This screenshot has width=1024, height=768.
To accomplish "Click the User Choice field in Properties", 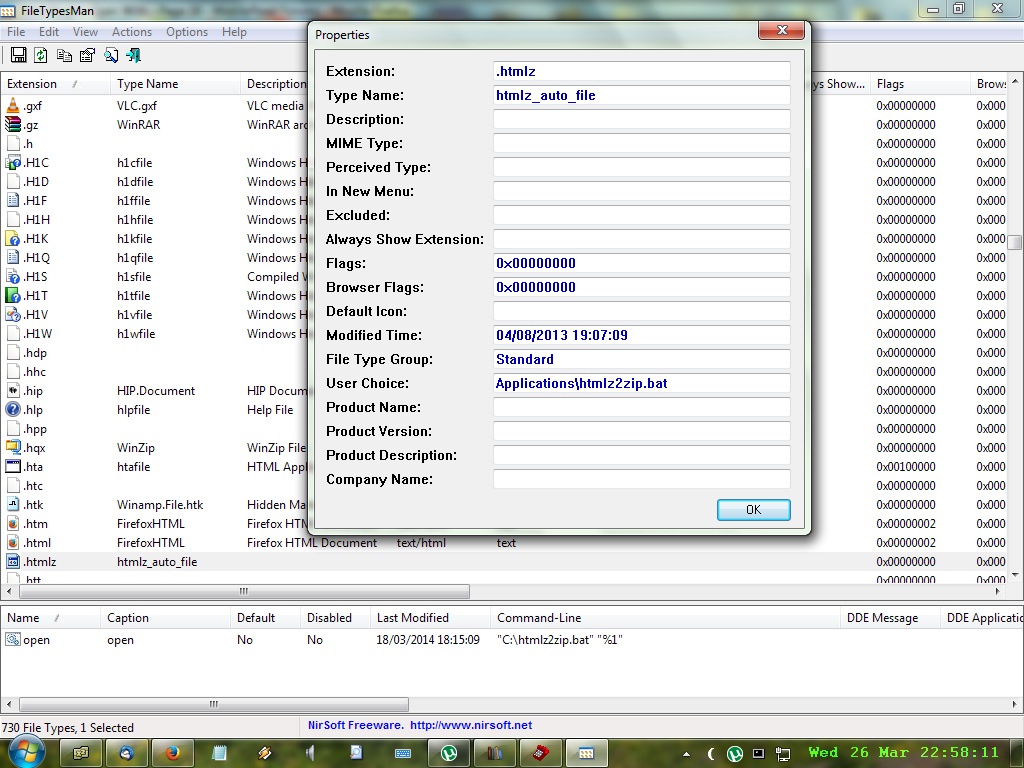I will pyautogui.click(x=641, y=383).
